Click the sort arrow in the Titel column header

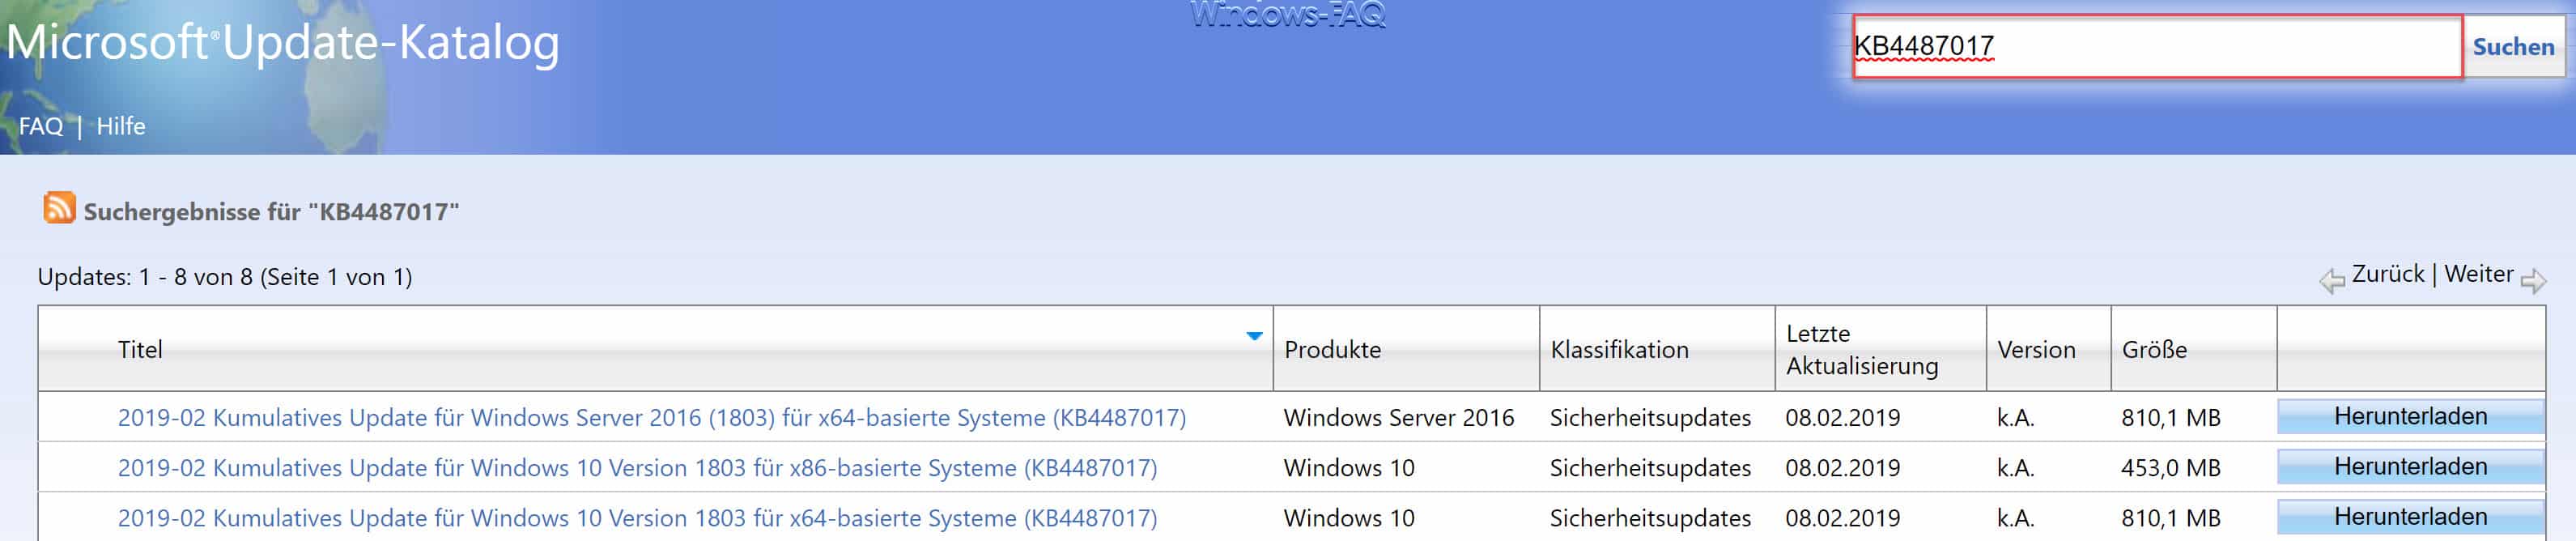(1254, 336)
